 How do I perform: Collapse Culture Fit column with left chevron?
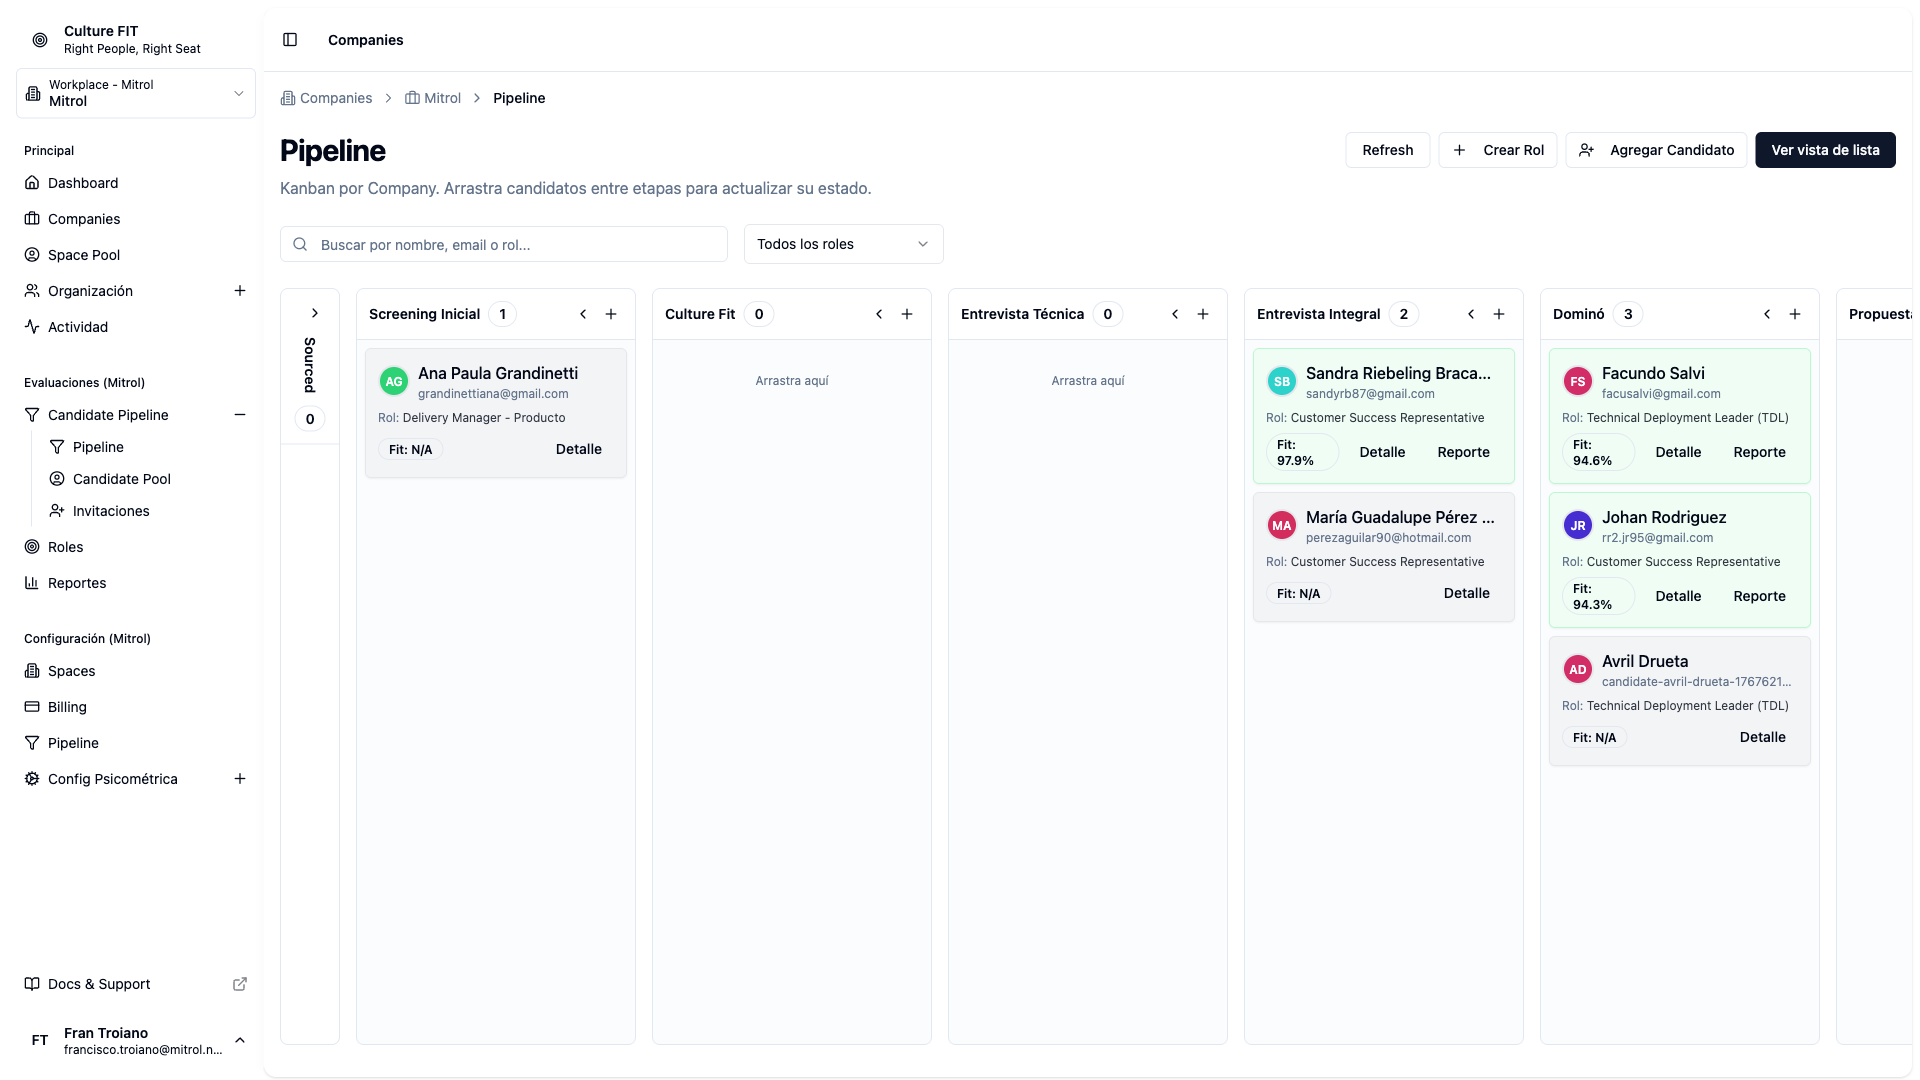click(x=879, y=314)
